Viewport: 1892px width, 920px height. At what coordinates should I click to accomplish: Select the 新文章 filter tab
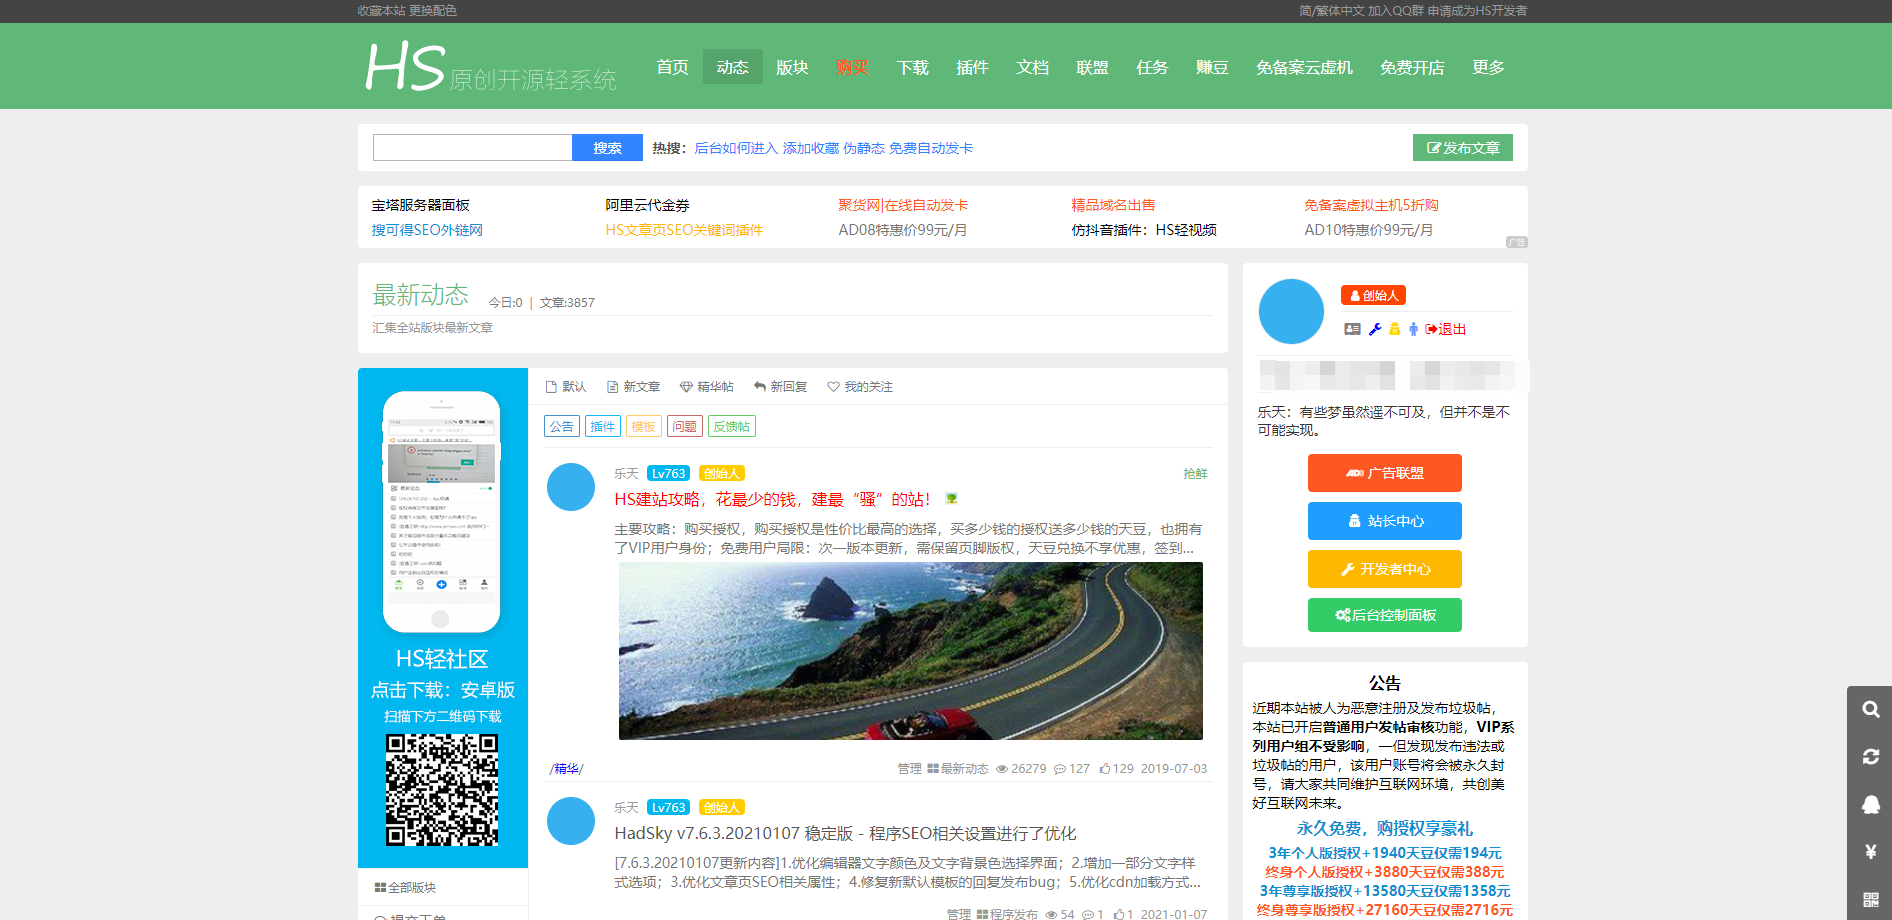coord(633,387)
